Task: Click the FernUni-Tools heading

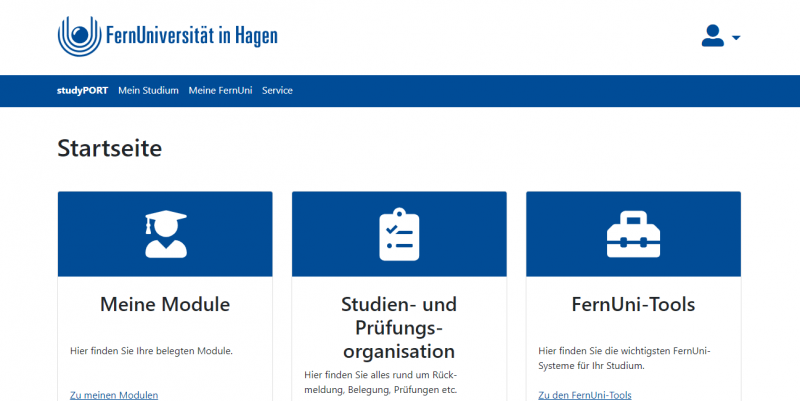Action: coord(633,304)
